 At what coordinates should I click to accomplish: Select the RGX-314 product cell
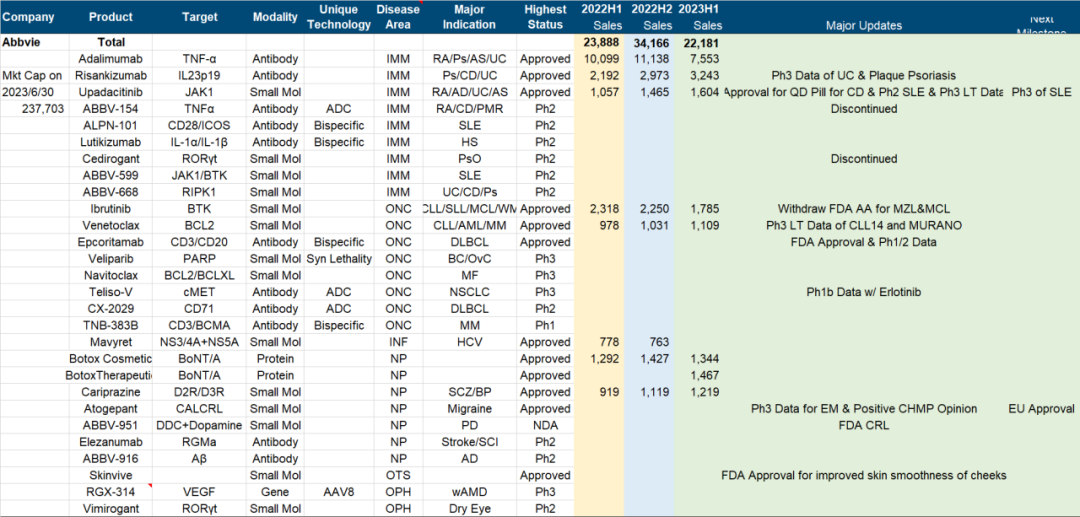[111, 492]
